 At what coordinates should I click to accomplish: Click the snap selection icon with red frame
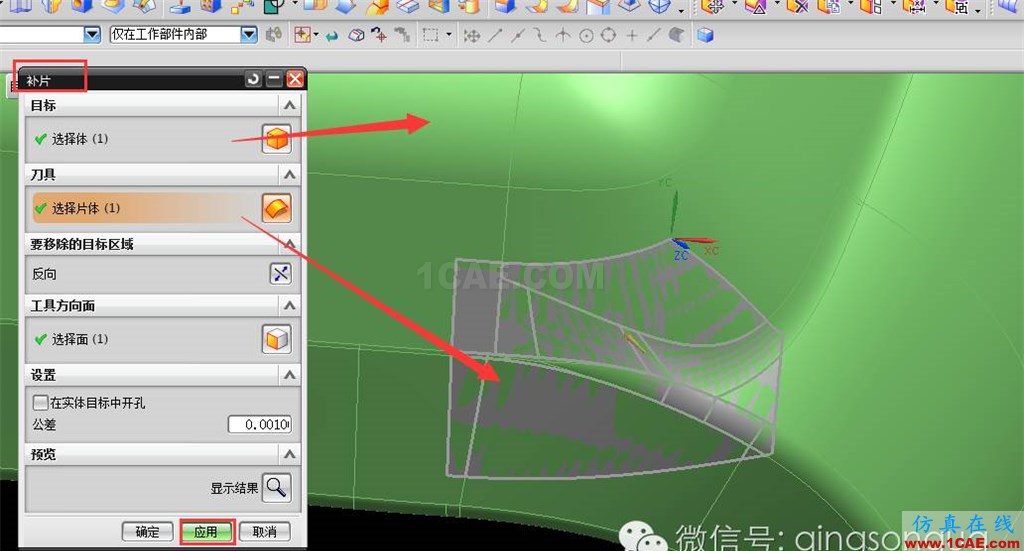(x=302, y=35)
